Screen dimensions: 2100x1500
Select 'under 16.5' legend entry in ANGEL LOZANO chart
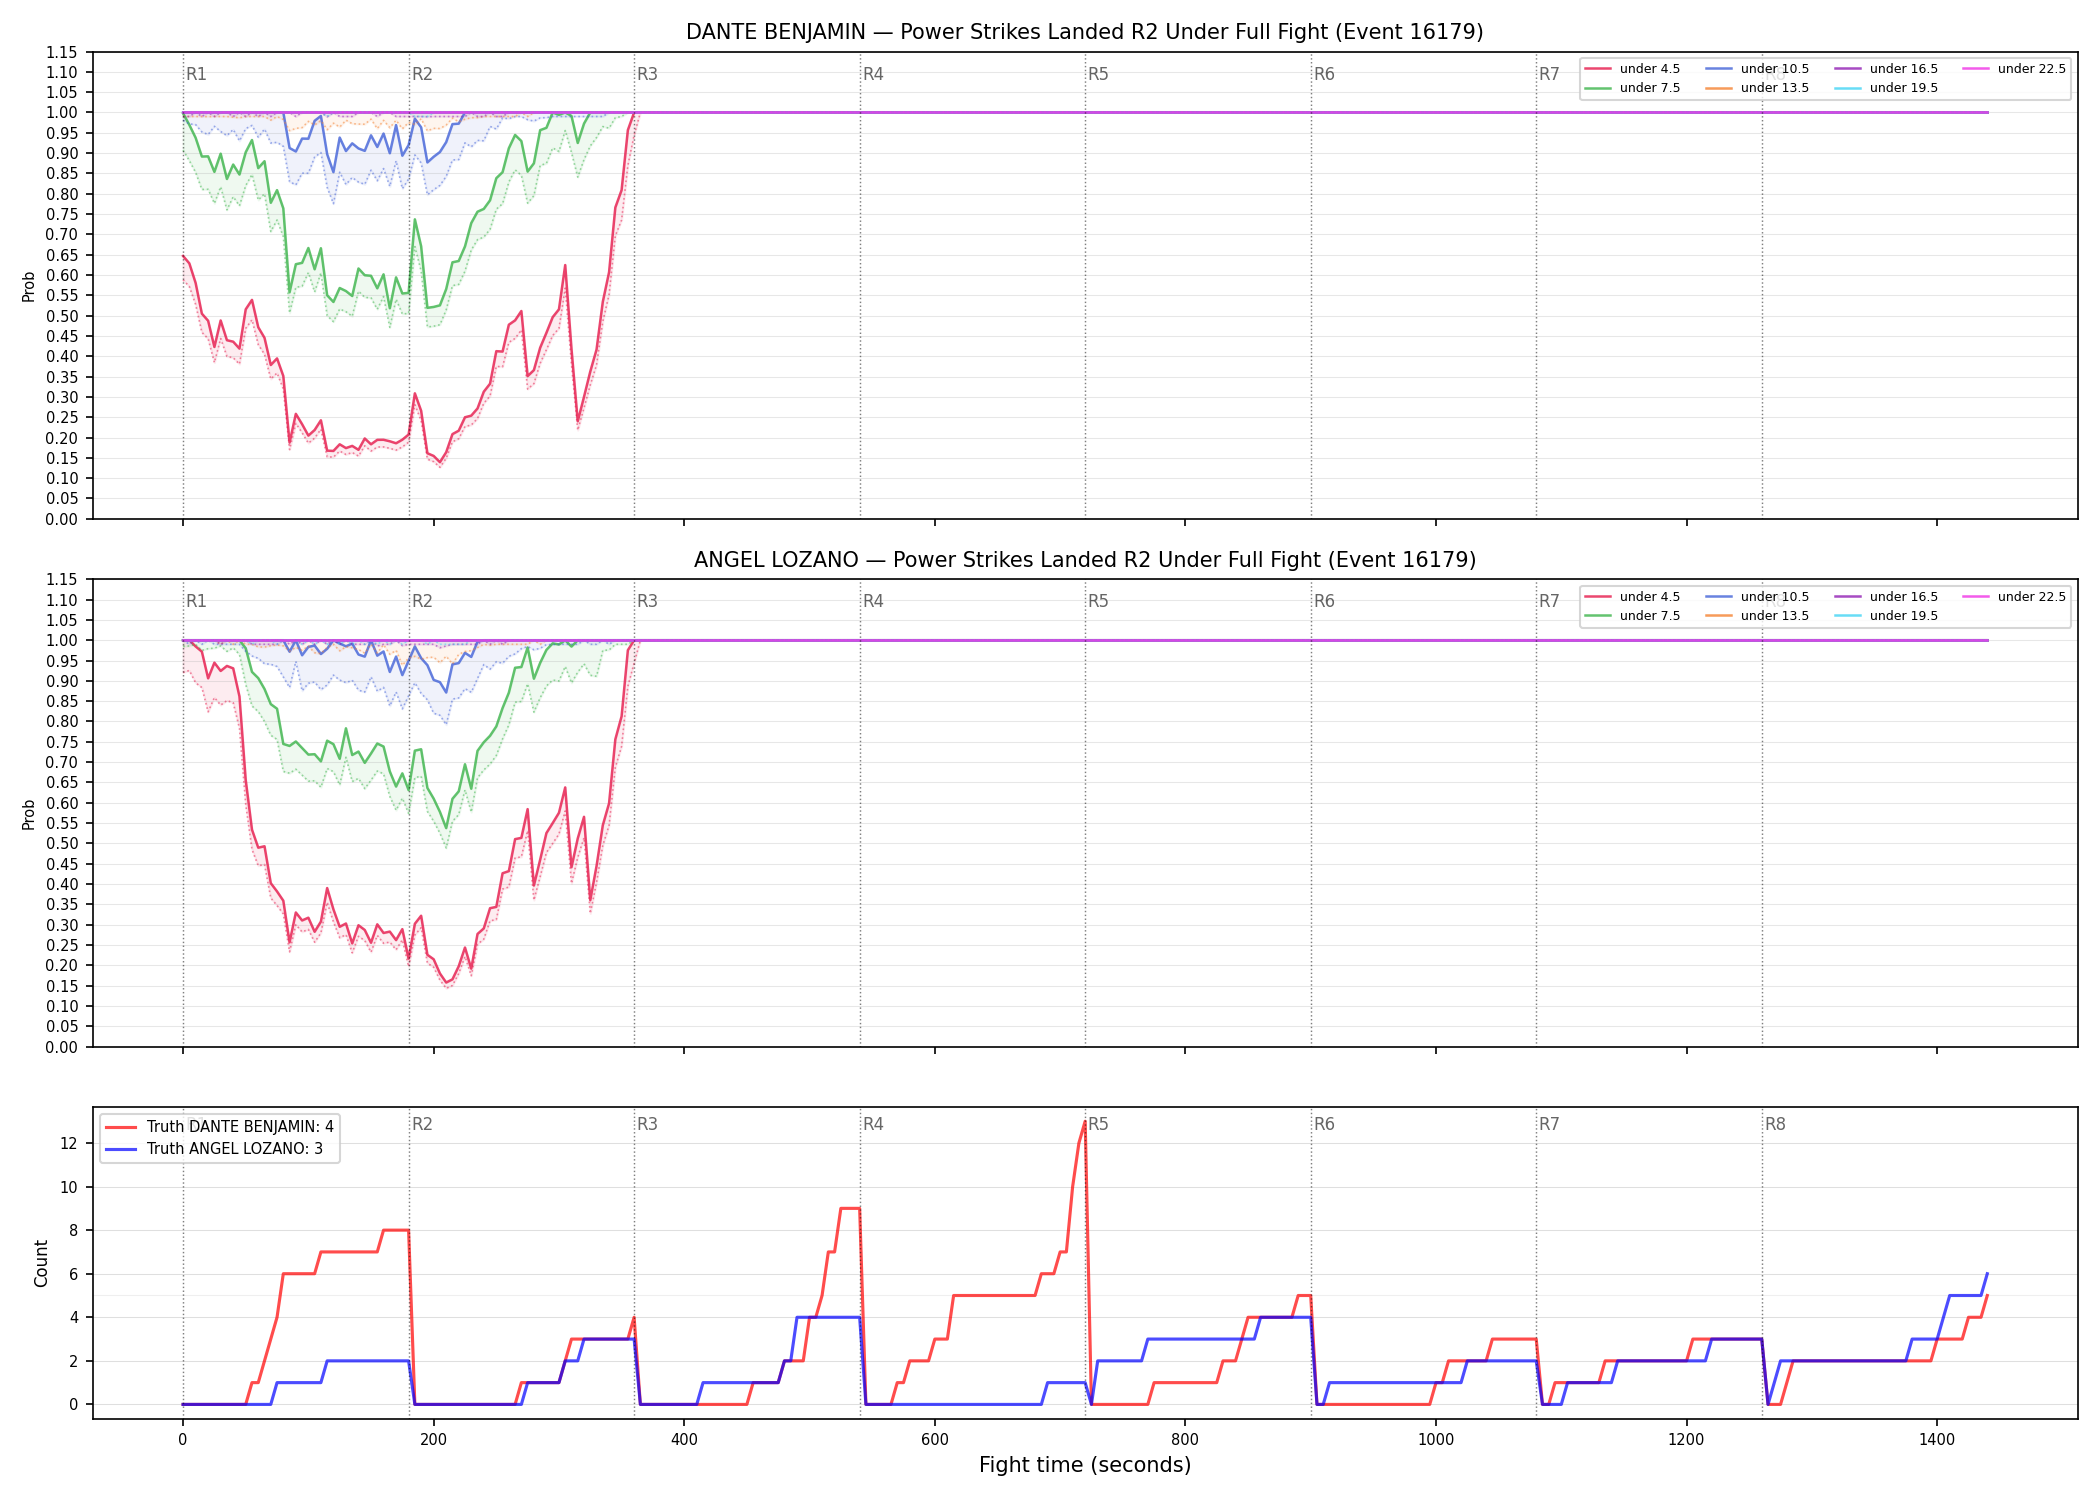pyautogui.click(x=1886, y=597)
